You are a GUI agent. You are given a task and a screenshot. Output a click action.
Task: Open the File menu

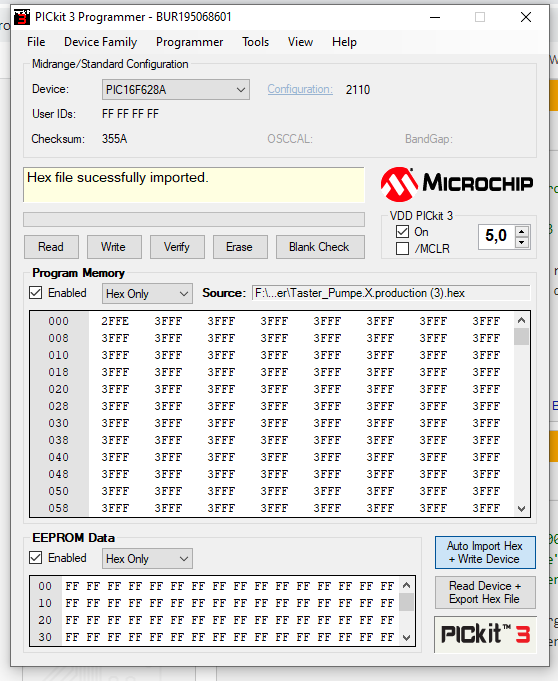[36, 42]
